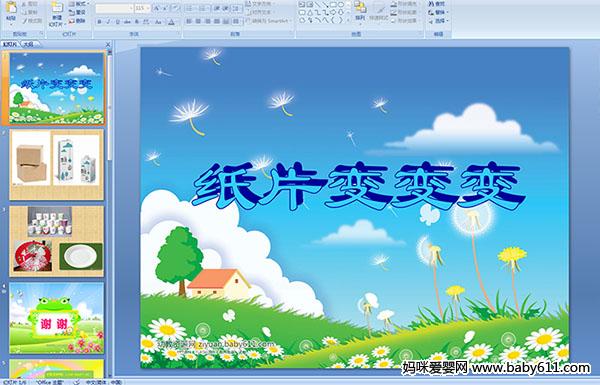Select the Rectangle shape in gallery
The width and height of the screenshot is (600, 385).
(x=333, y=5)
